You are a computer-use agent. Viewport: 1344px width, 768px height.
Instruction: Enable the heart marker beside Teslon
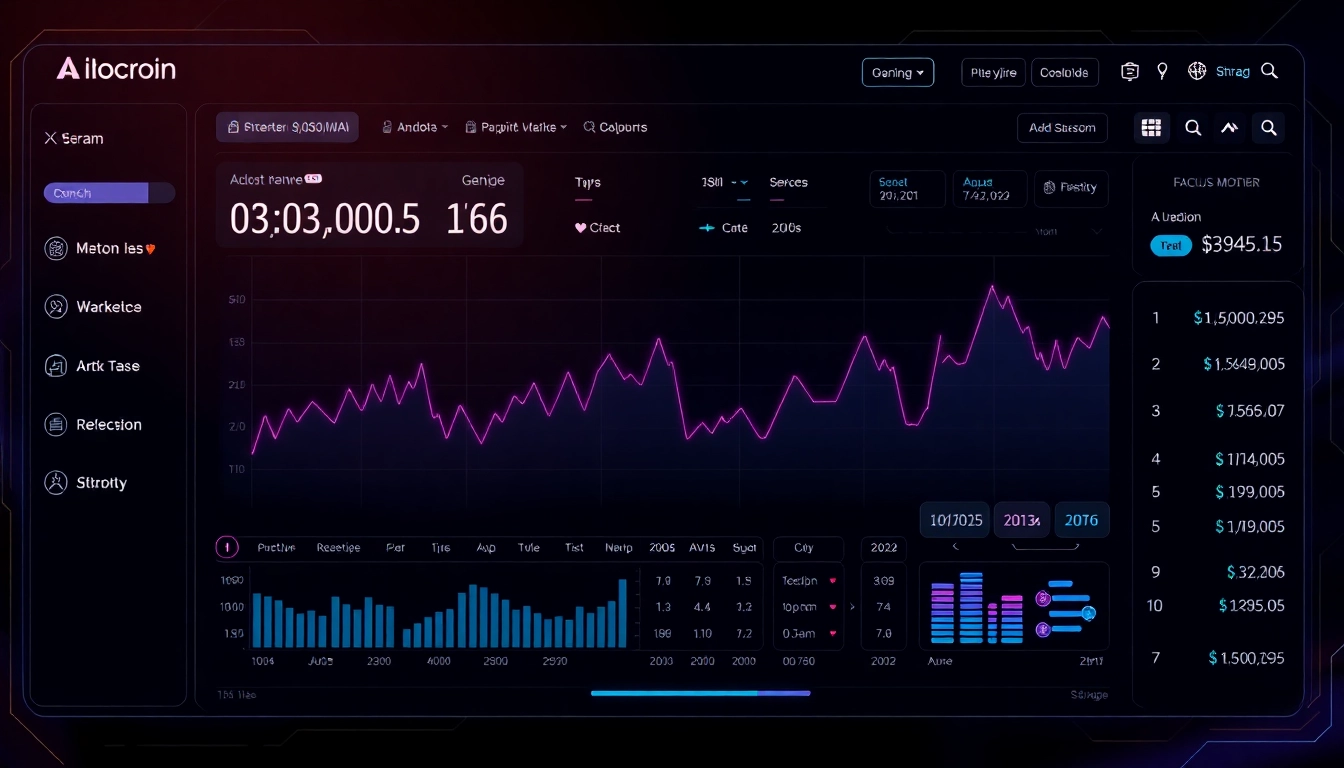pyautogui.click(x=834, y=580)
